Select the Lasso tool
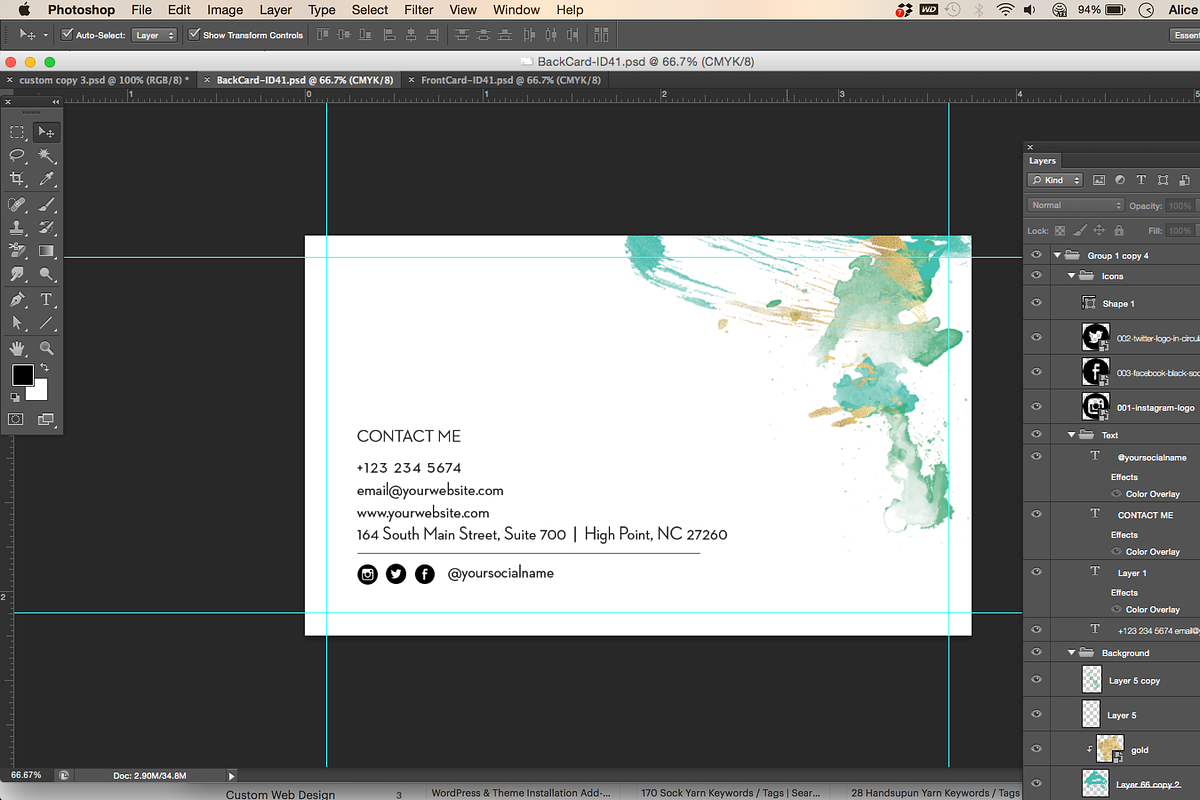Screen dimensions: 1200x800 (x=17, y=156)
